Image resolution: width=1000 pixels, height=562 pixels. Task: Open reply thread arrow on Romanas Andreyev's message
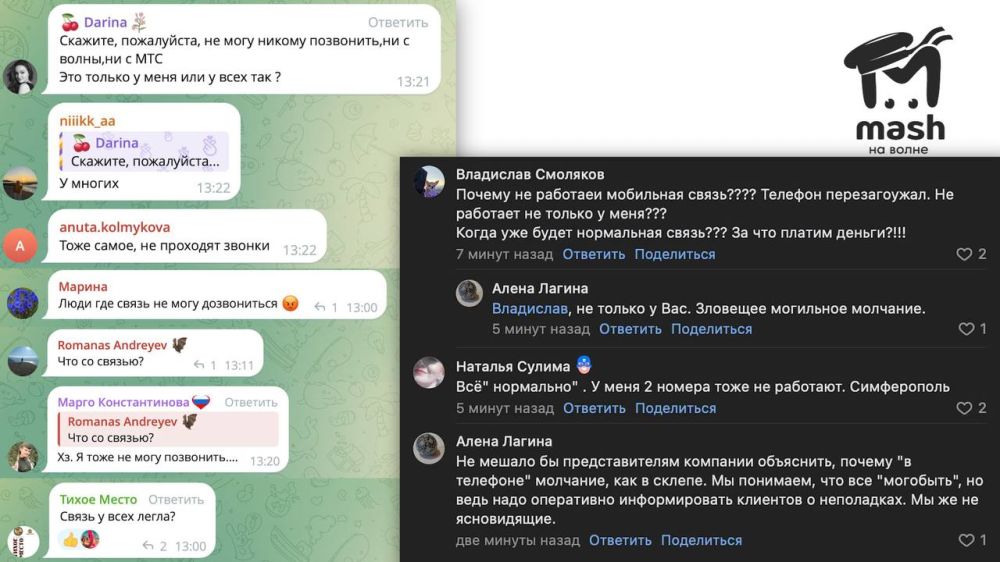[199, 365]
